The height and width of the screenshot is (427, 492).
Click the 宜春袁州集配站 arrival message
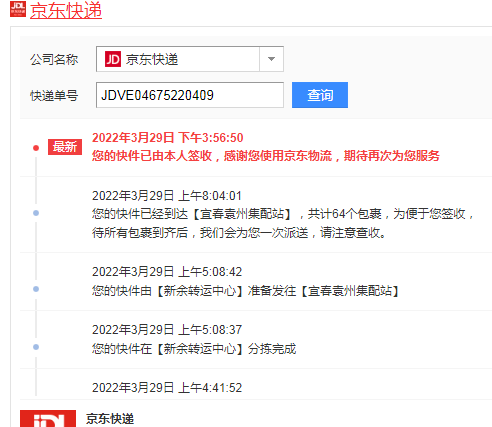pyautogui.click(x=283, y=223)
